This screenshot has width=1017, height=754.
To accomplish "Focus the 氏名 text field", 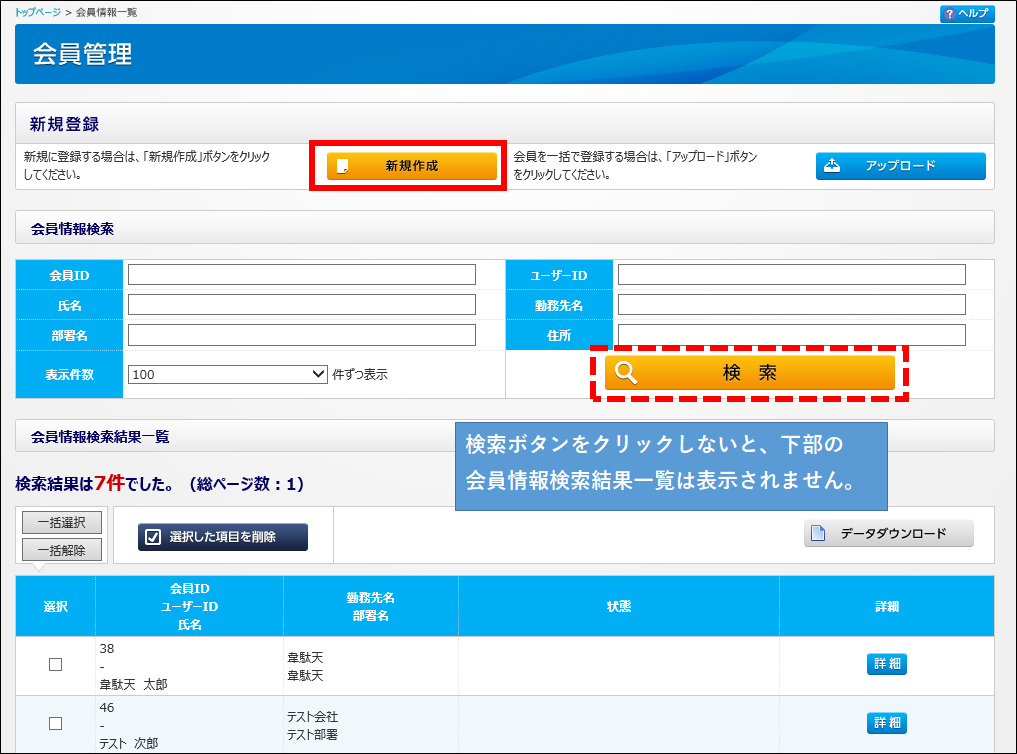I will point(301,305).
